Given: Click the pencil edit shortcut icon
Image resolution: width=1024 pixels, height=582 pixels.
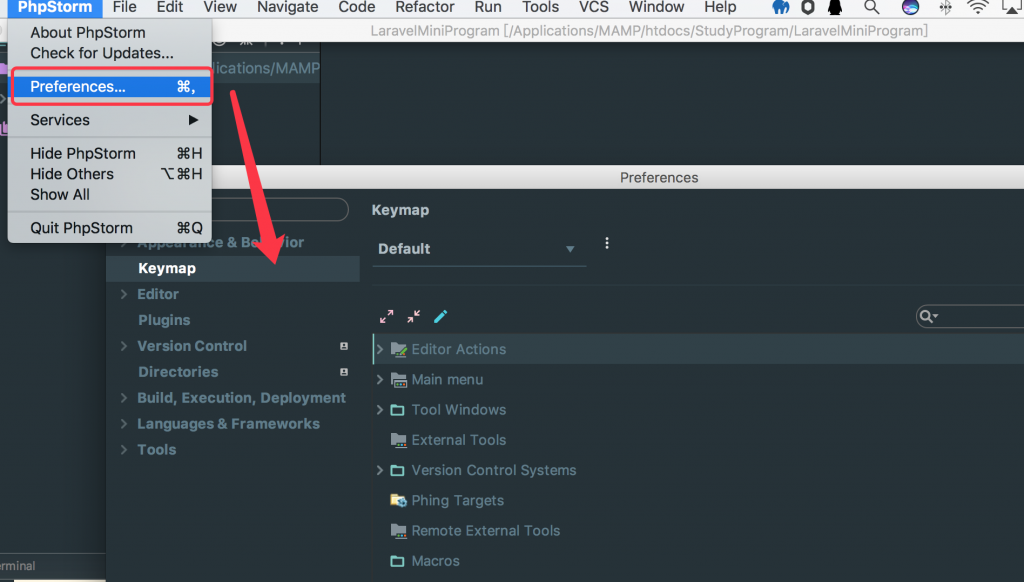Looking at the screenshot, I should pos(440,316).
